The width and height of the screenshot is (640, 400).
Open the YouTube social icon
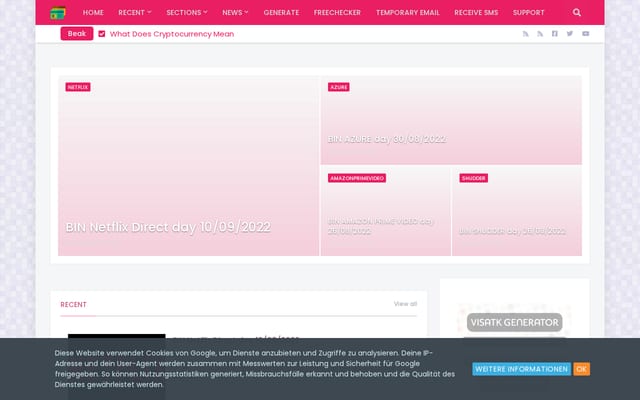[x=585, y=33]
